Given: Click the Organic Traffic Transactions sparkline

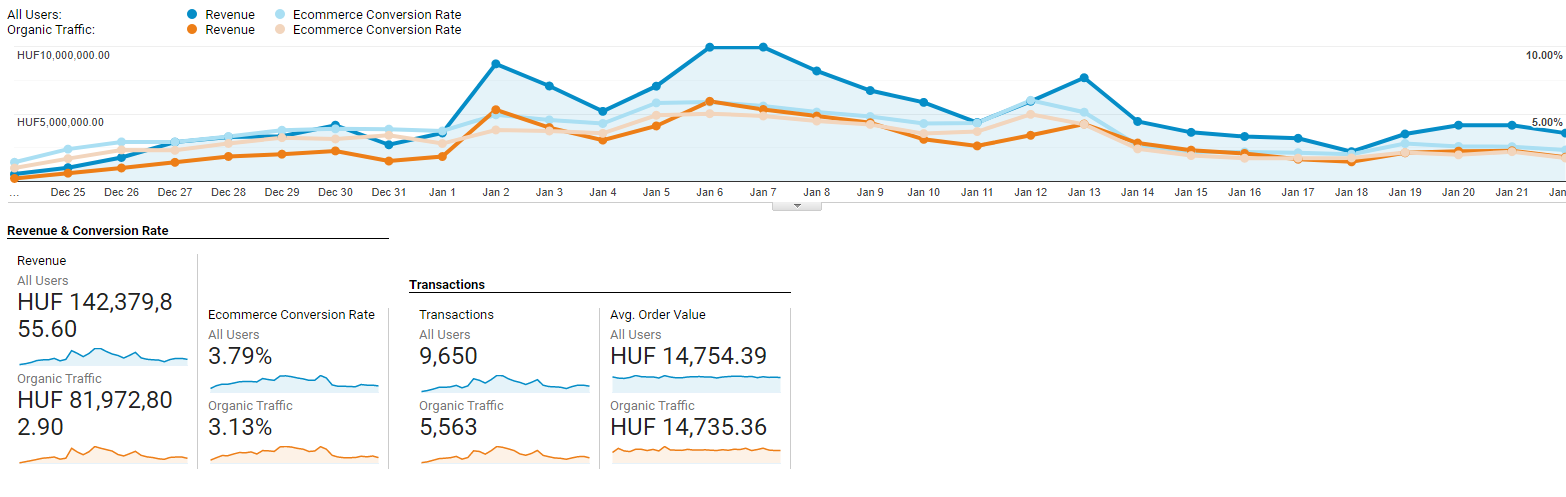Looking at the screenshot, I should click(x=505, y=455).
